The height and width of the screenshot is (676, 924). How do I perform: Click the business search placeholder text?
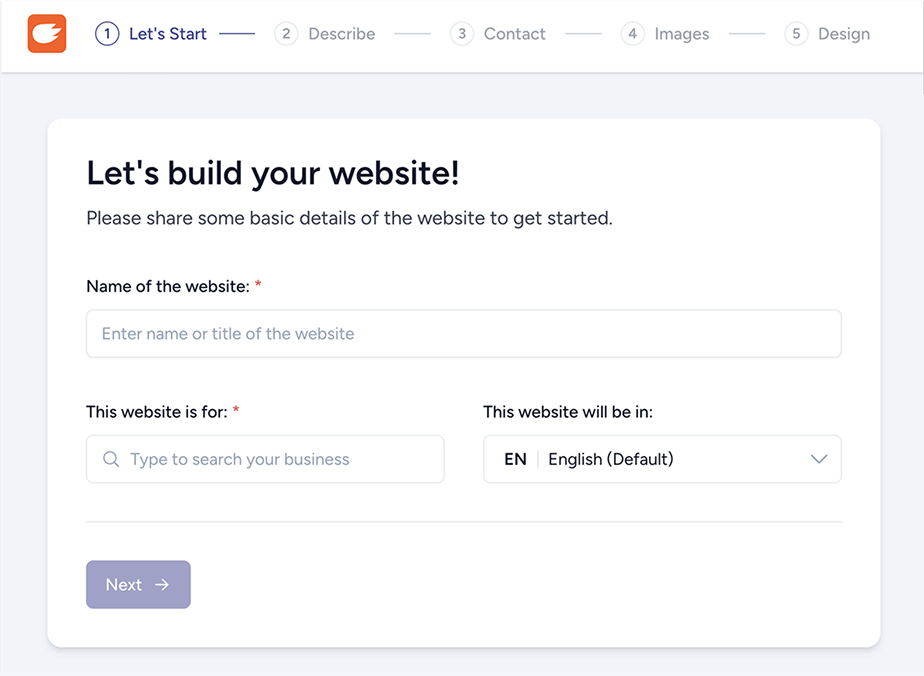coord(240,459)
